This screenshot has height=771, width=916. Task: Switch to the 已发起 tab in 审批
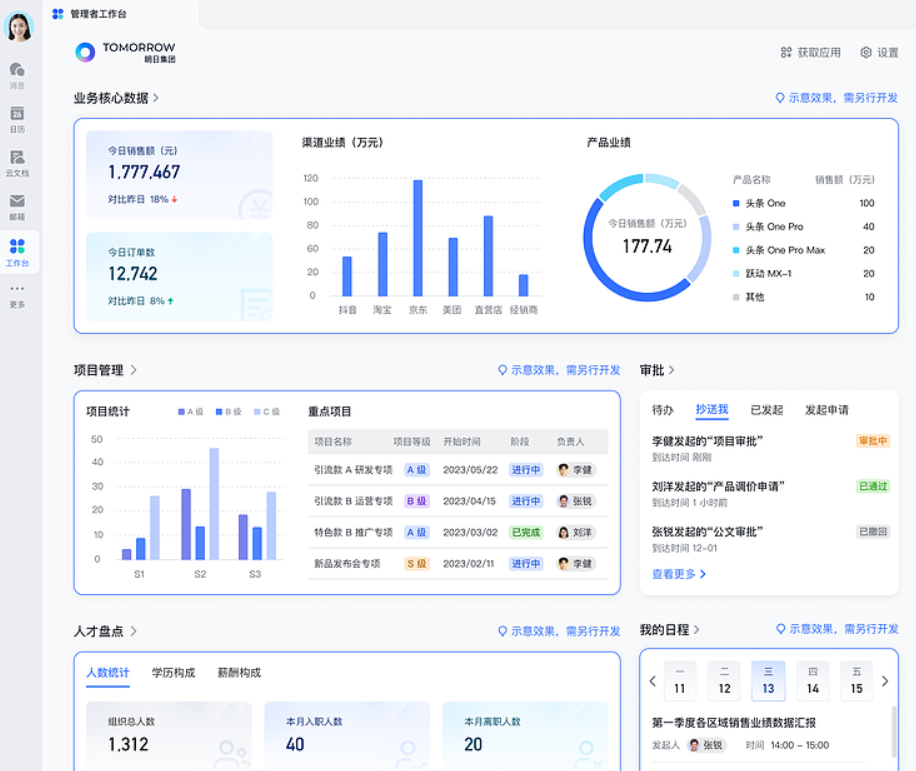pyautogui.click(x=769, y=411)
